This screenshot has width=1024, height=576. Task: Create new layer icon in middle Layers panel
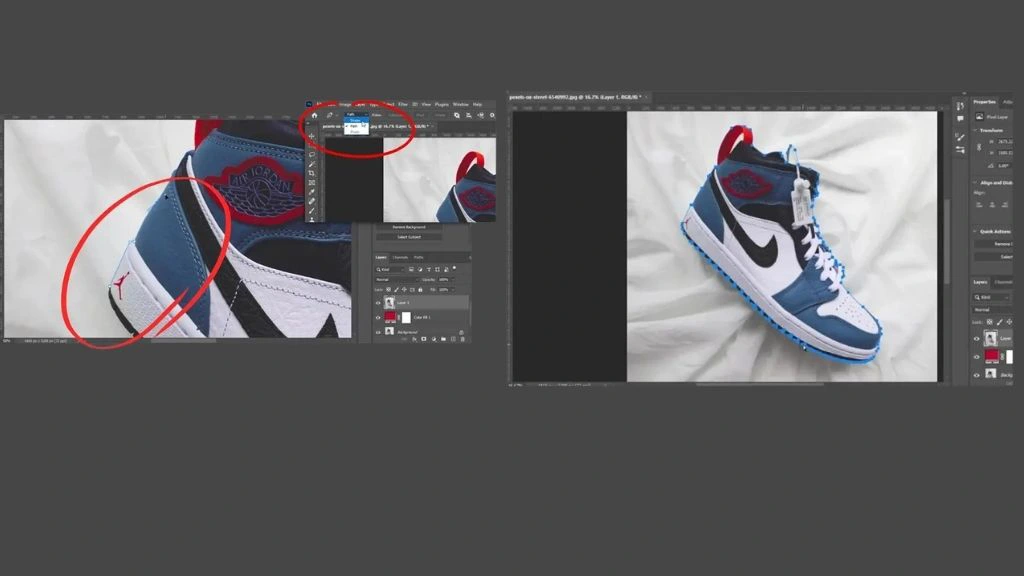click(x=453, y=339)
